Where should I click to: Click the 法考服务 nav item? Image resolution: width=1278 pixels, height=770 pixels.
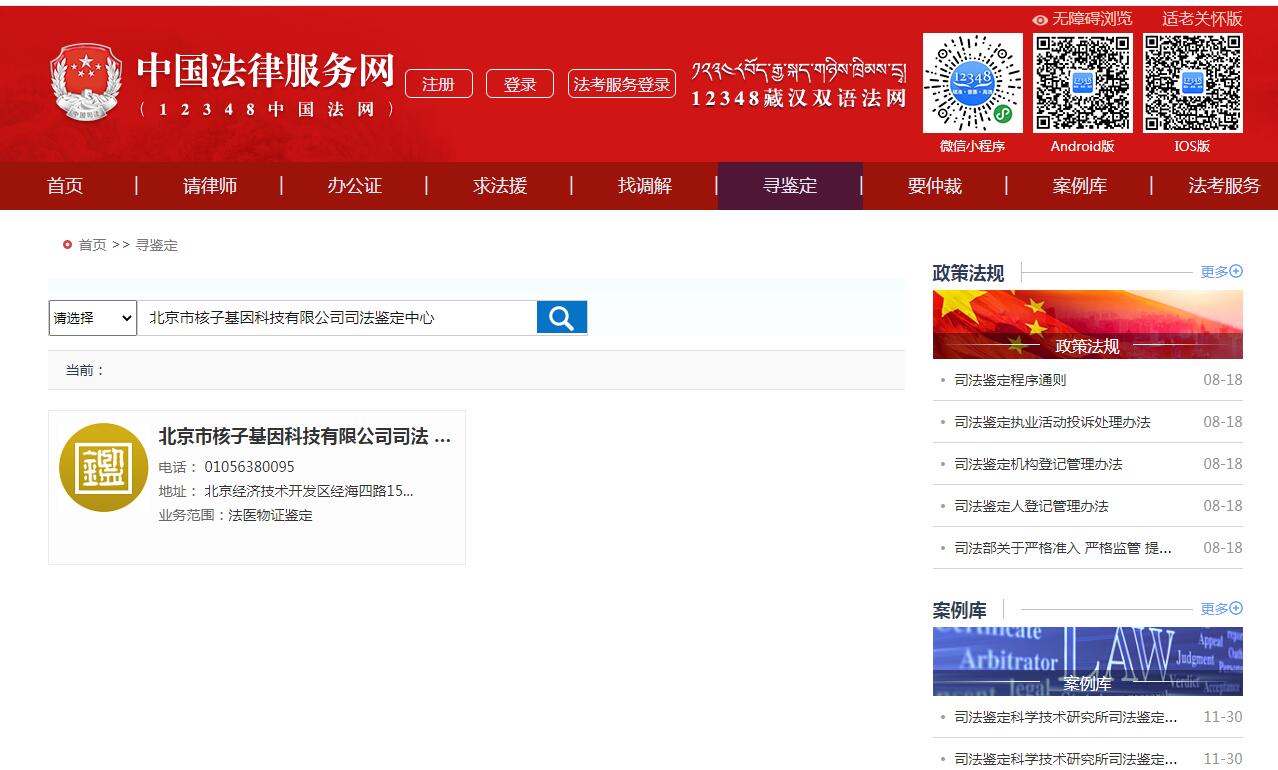(1224, 185)
